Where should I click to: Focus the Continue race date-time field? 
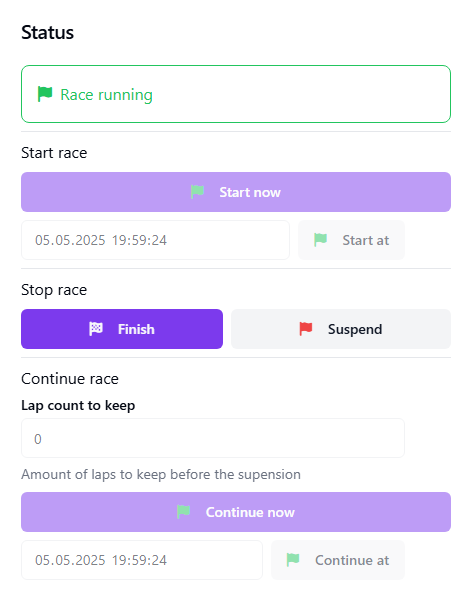142,560
